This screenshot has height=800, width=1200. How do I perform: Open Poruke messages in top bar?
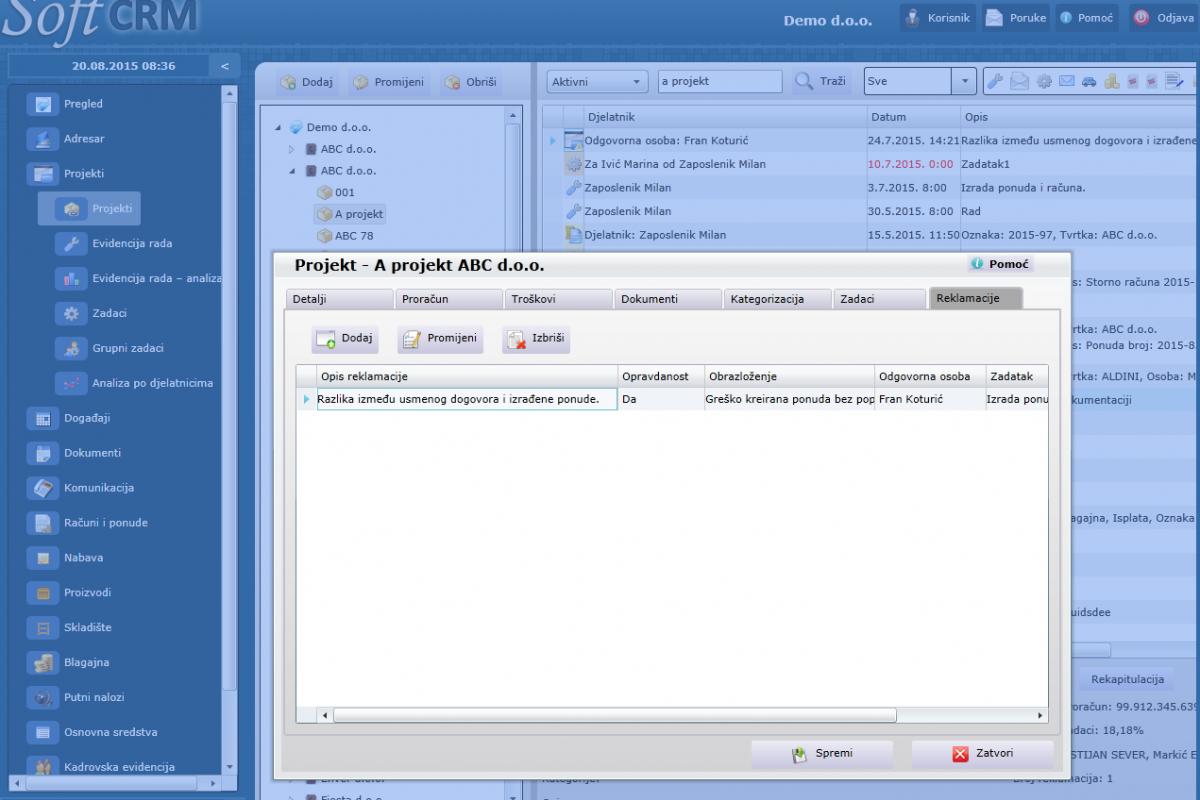click(x=1016, y=18)
